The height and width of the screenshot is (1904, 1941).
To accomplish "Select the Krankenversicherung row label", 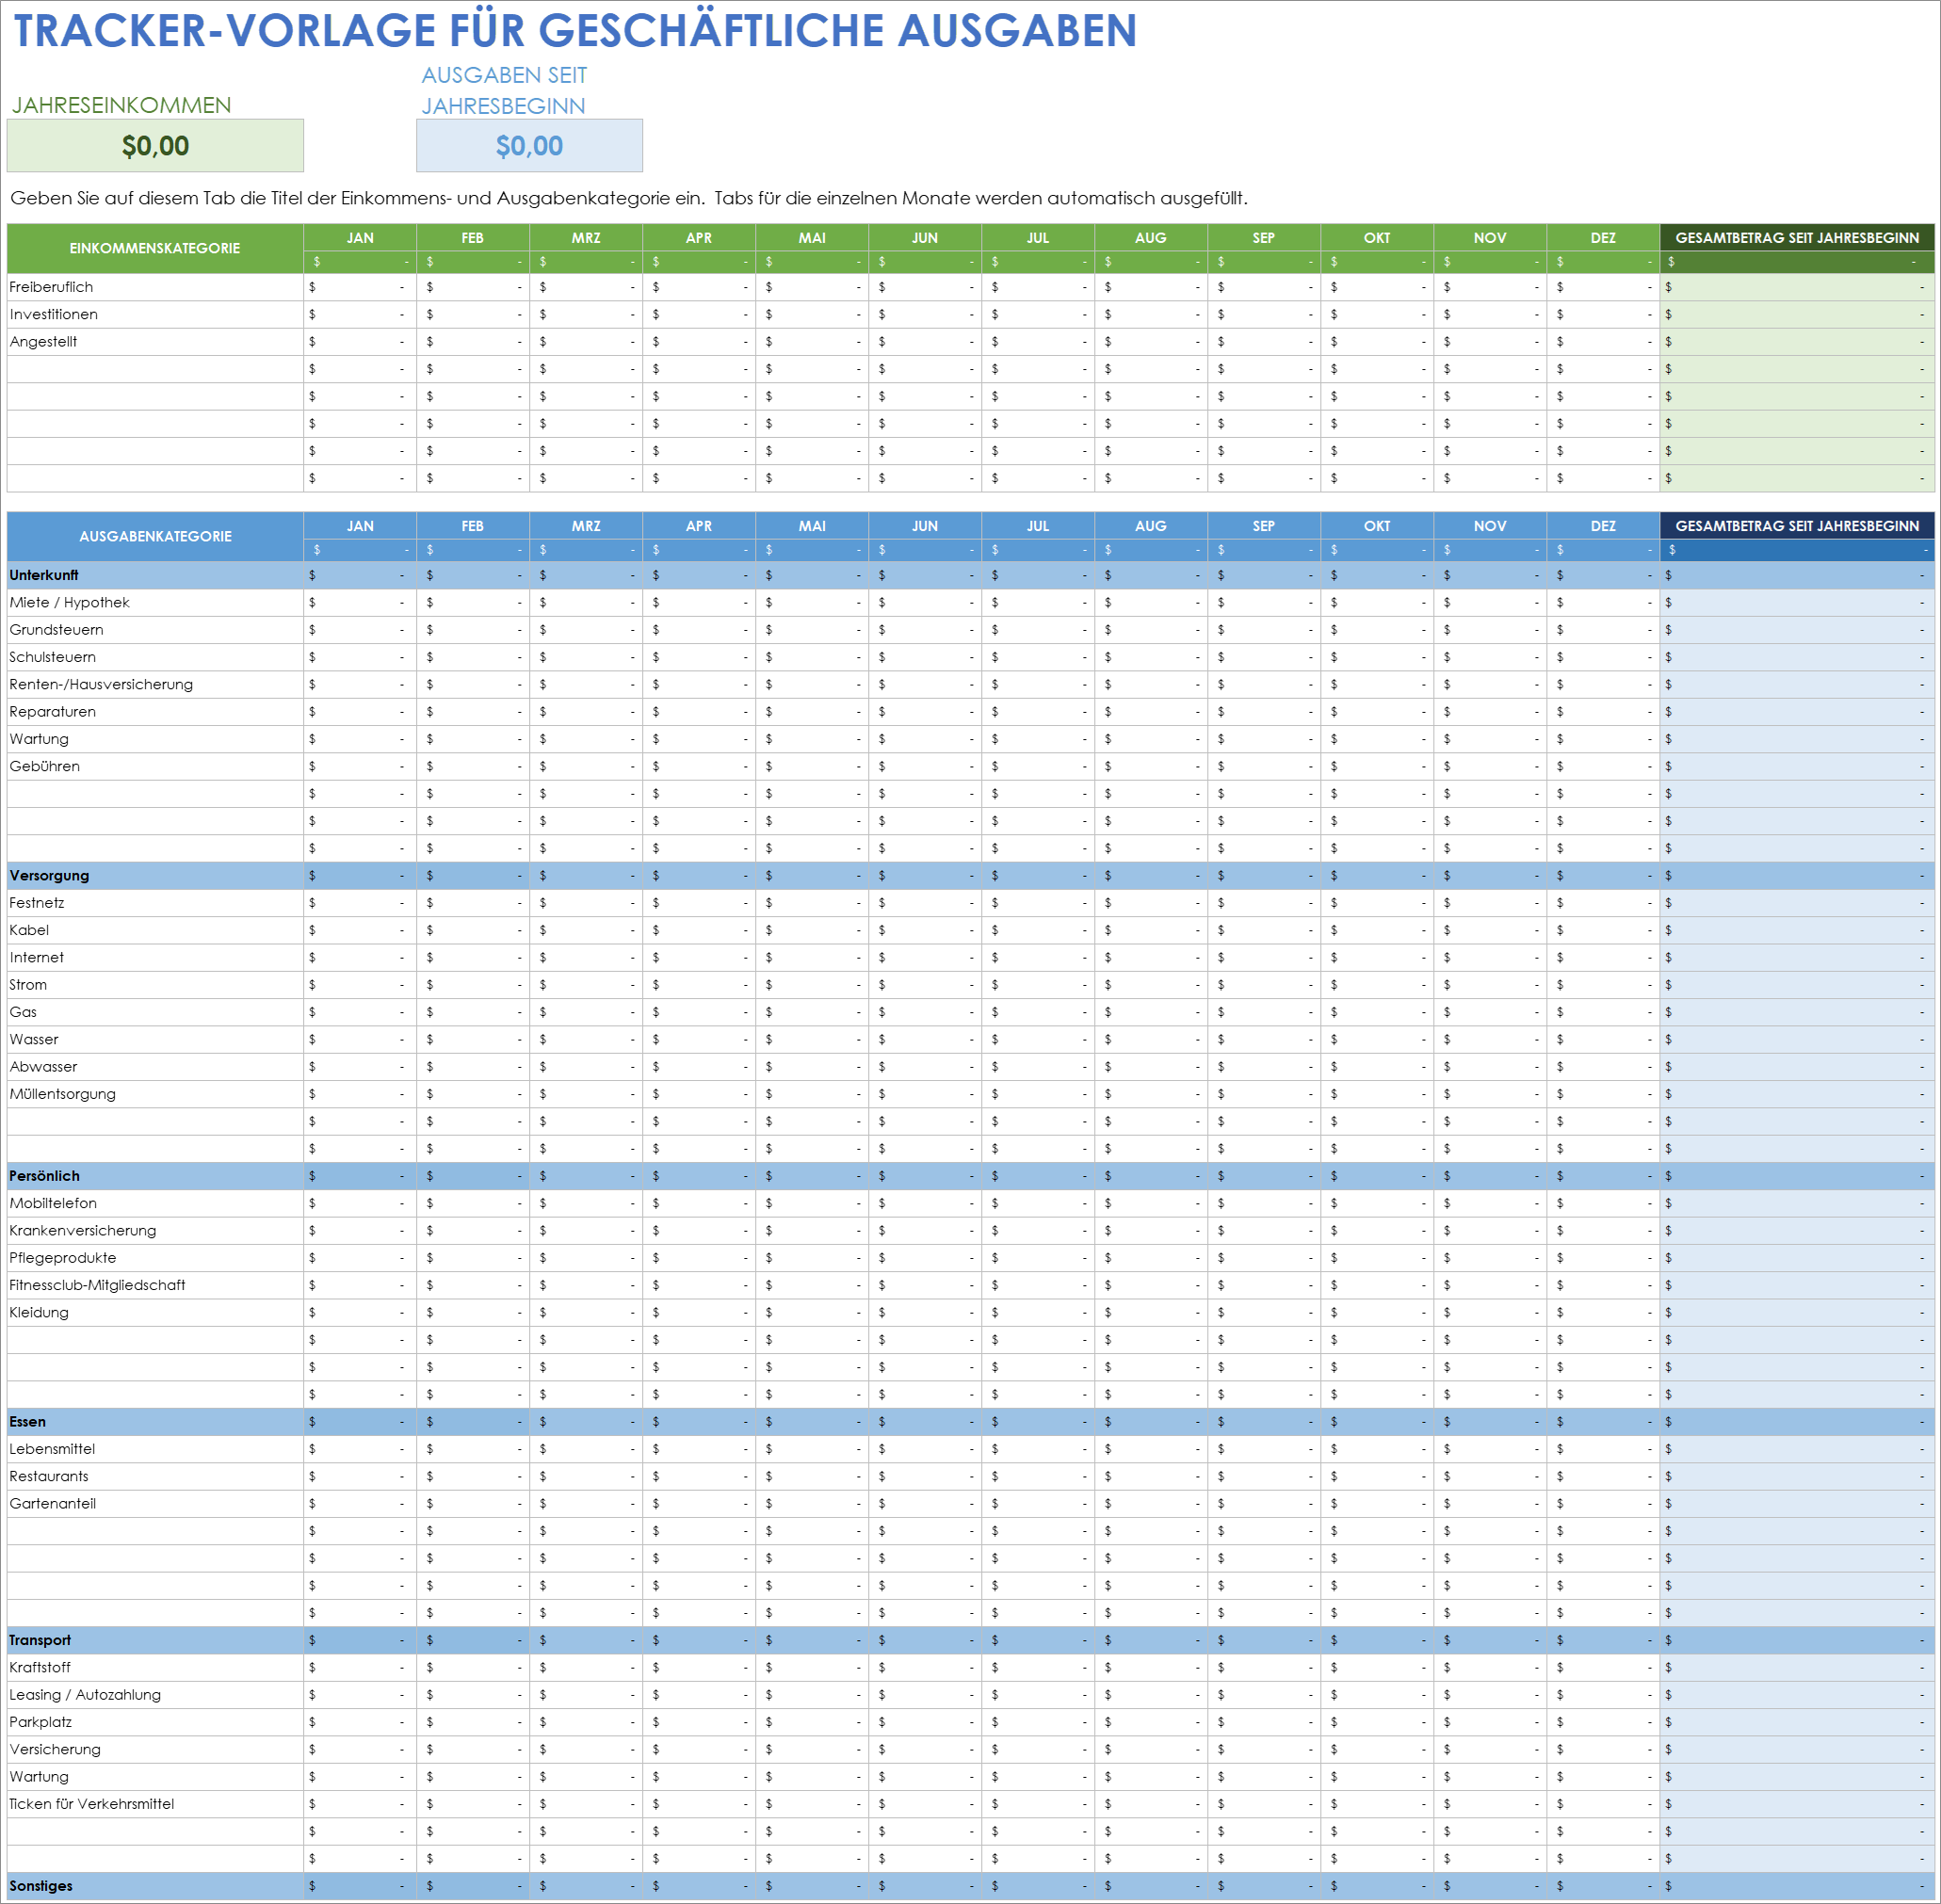I will pyautogui.click(x=155, y=1231).
